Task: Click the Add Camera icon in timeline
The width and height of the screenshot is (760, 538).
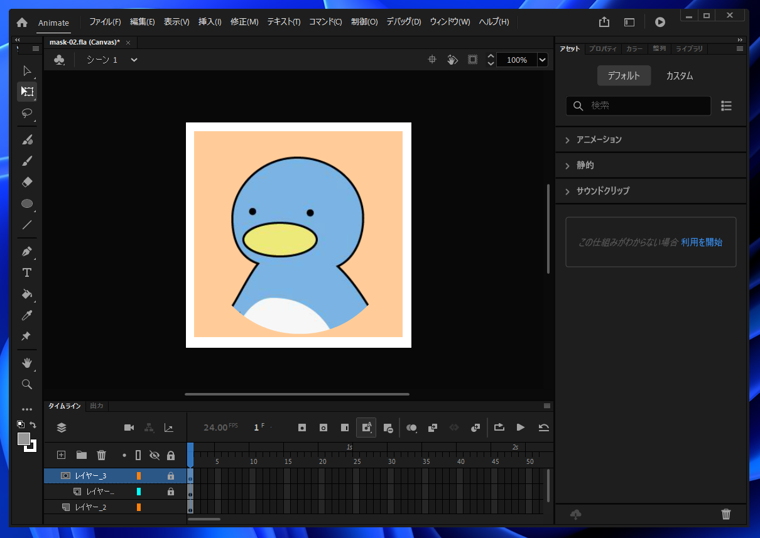Action: (129, 427)
